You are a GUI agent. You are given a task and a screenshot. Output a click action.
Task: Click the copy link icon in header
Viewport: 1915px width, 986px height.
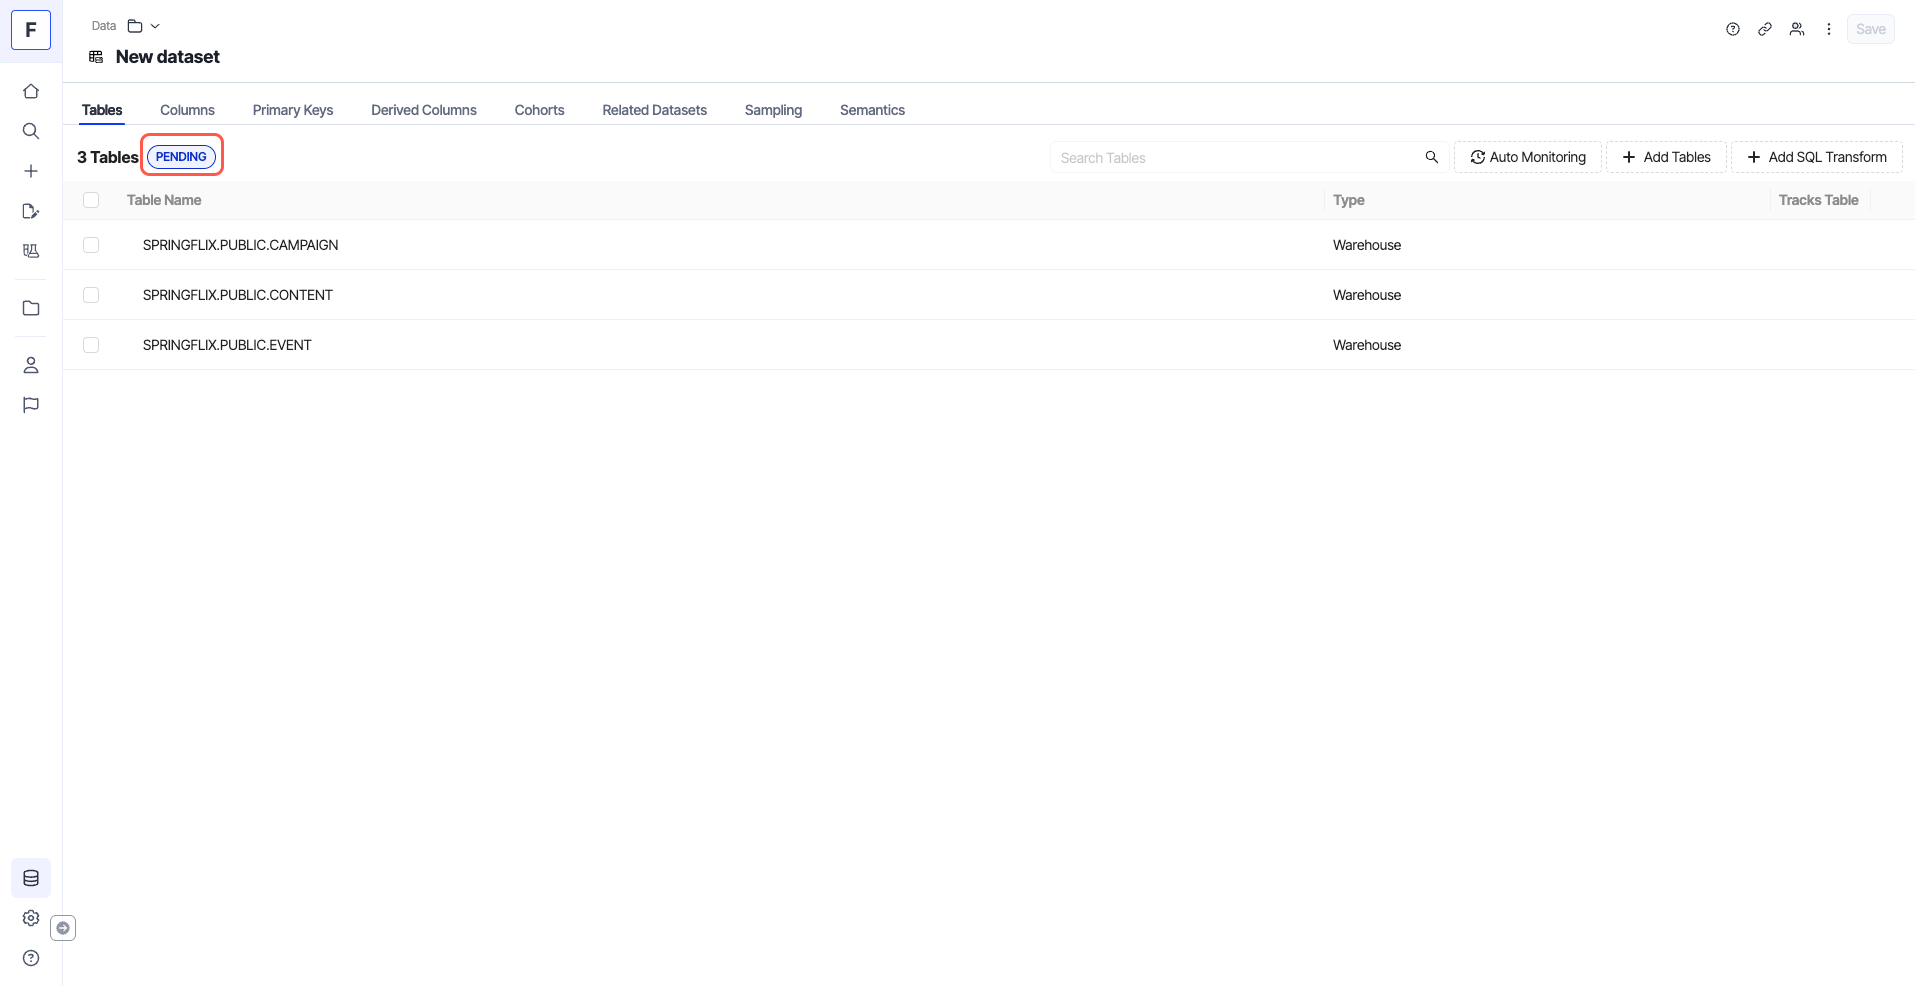[x=1765, y=29]
